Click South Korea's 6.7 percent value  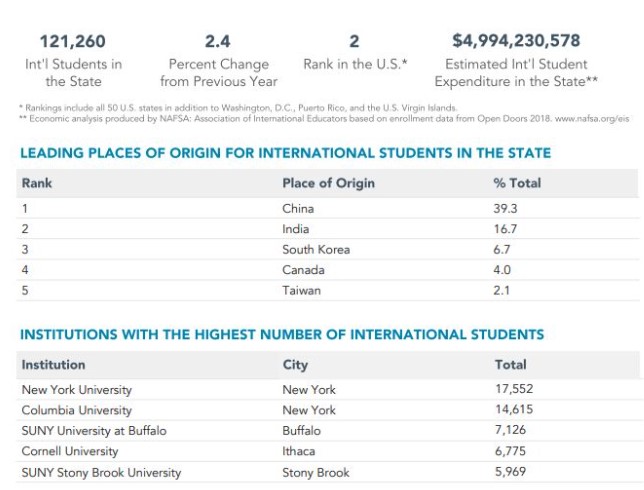(x=503, y=249)
